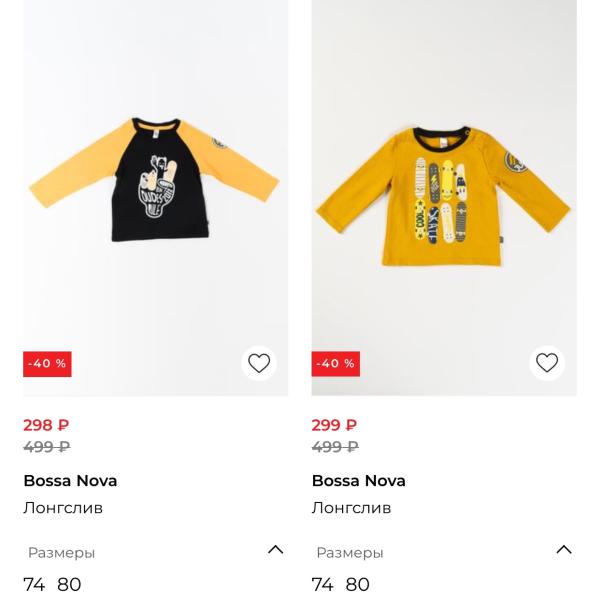
Task: Collapse sizes for the 298 ₽ longsleeve
Action: pyautogui.click(x=276, y=550)
